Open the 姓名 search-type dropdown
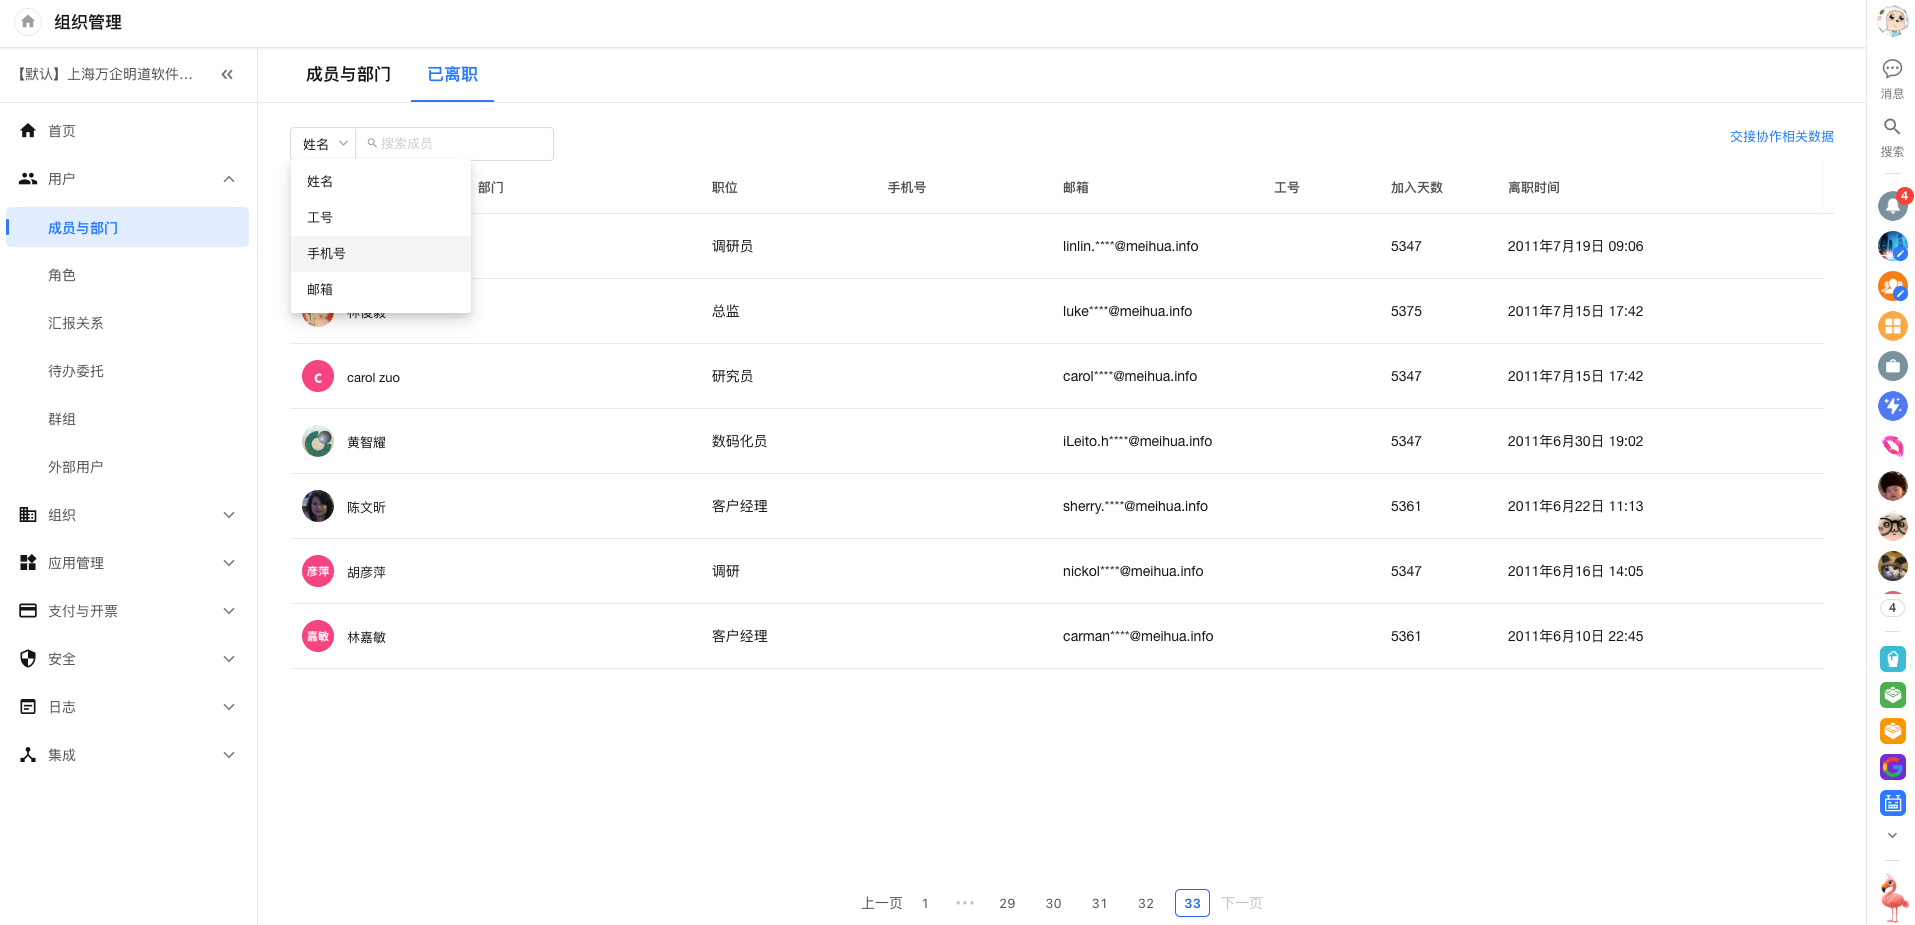 tap(324, 144)
